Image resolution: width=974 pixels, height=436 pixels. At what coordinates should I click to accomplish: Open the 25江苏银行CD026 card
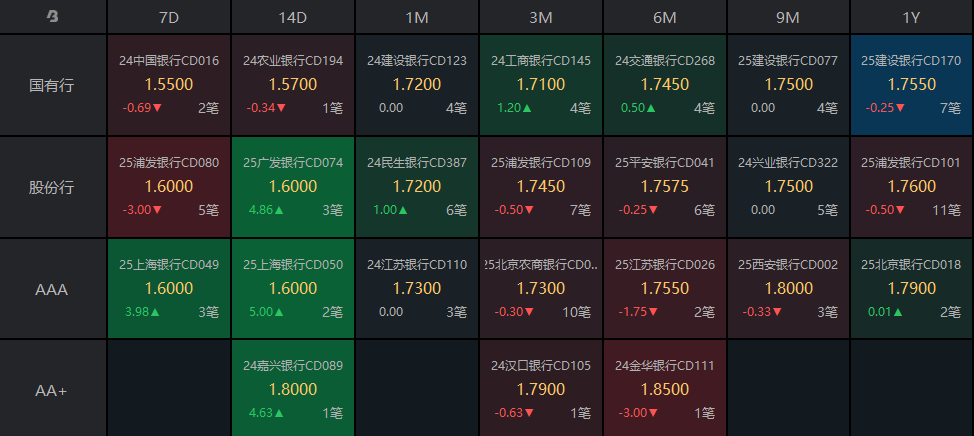point(665,289)
